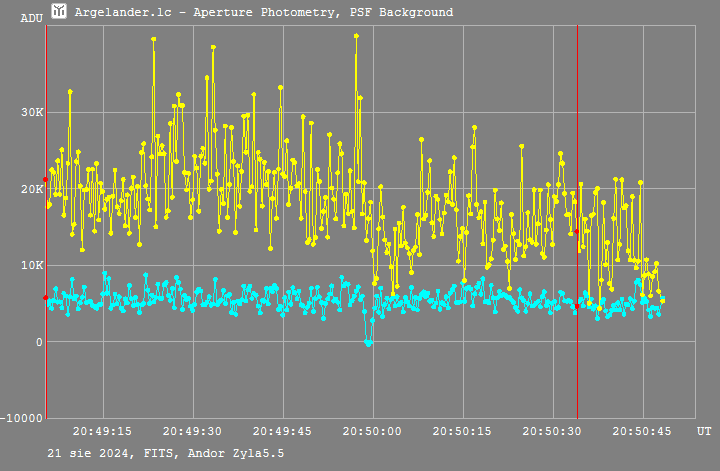The height and width of the screenshot is (471, 720).
Task: Click the title text 'Argelander.lc - Aperture Photometry, PSF Background'
Action: click(264, 12)
